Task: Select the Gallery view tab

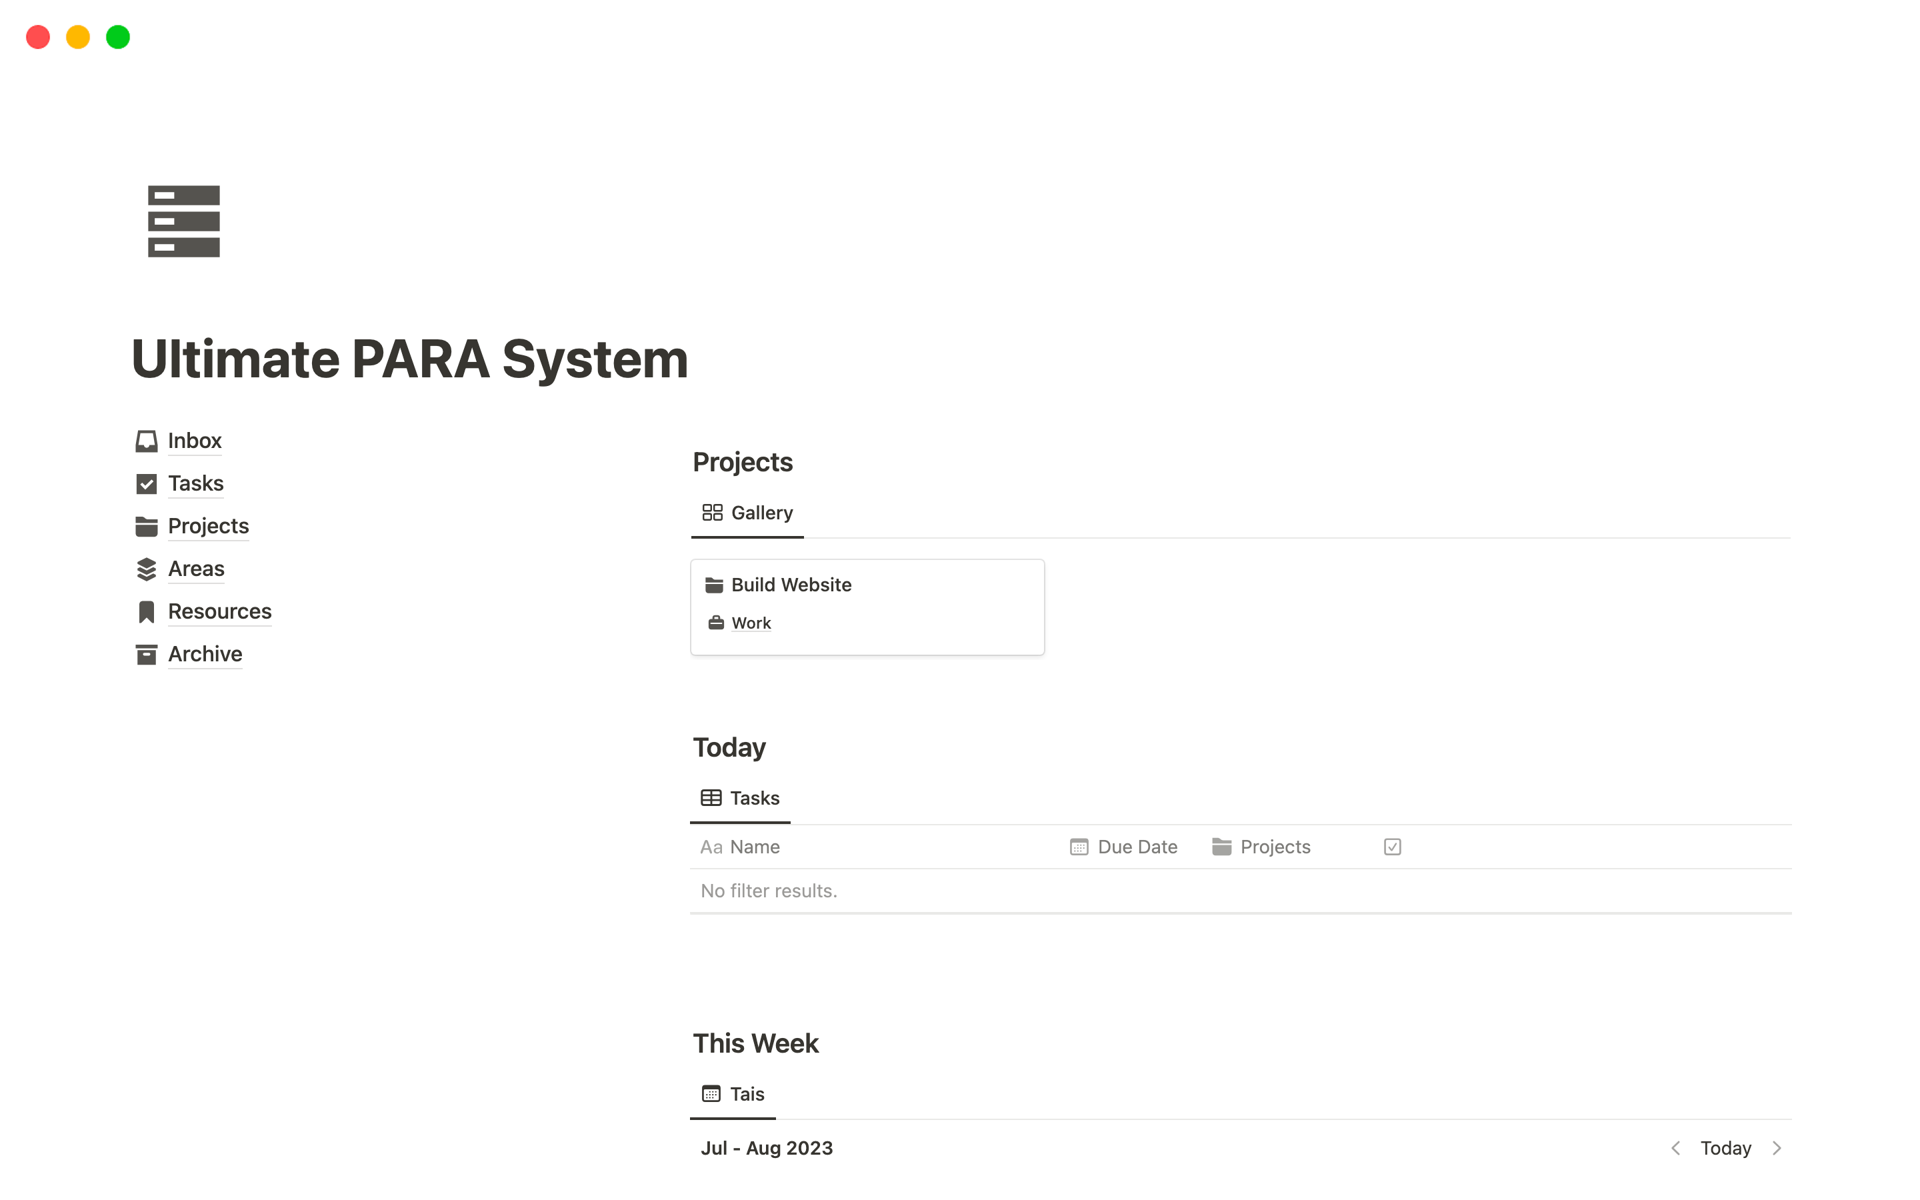Action: pyautogui.click(x=747, y=513)
